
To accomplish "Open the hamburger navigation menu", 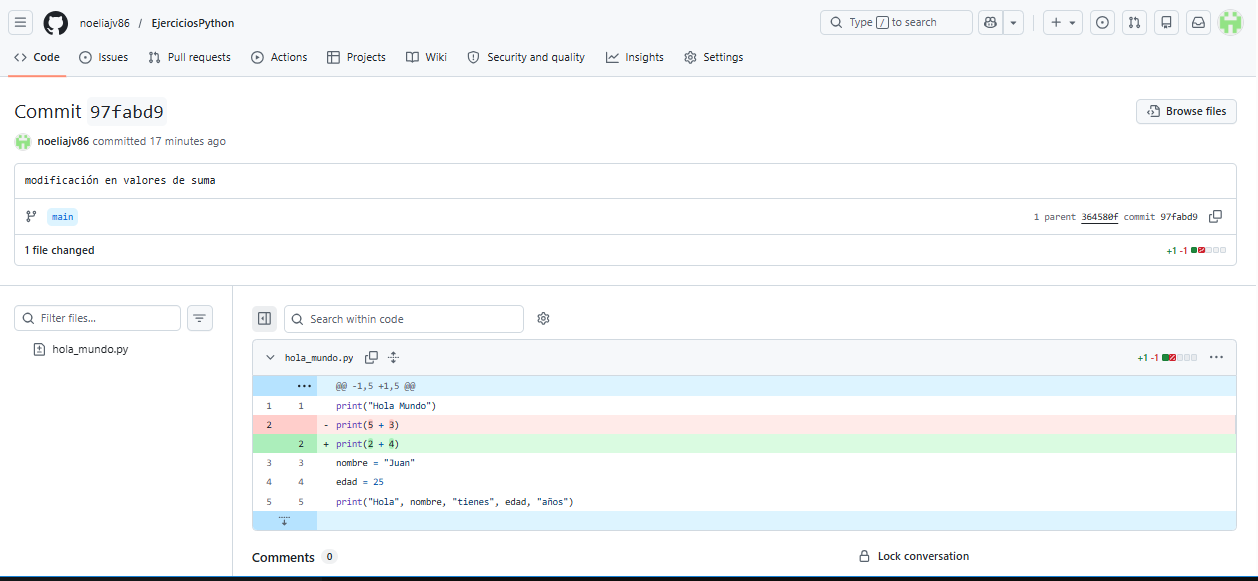I will (21, 22).
